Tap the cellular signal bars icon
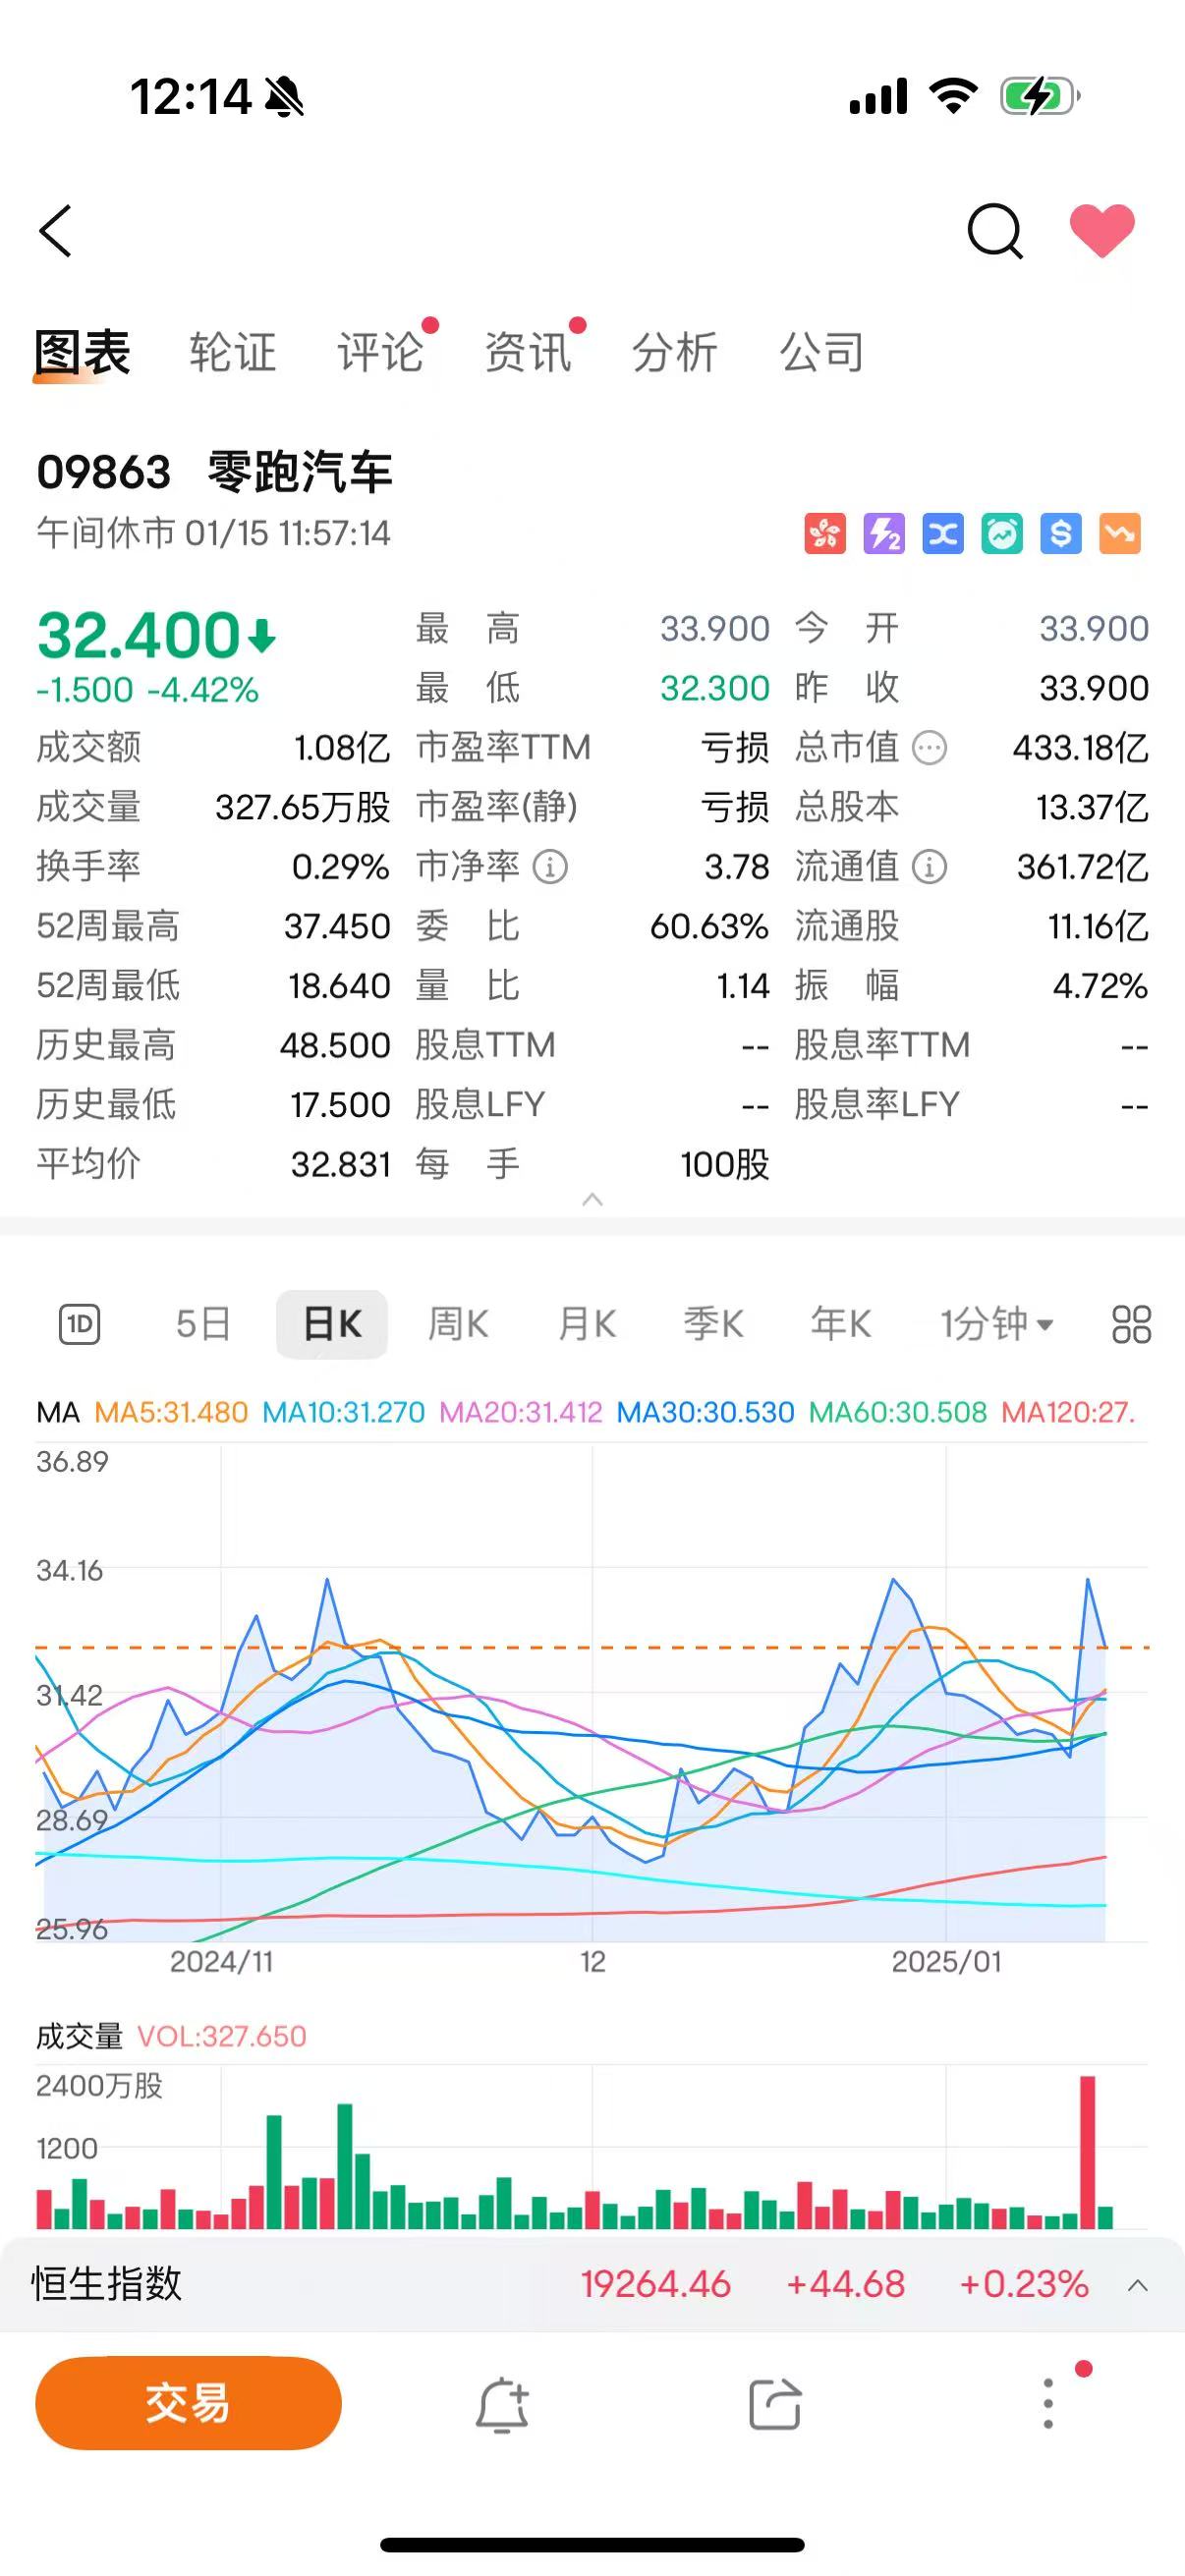Viewport: 1185px width, 2576px height. tap(878, 97)
